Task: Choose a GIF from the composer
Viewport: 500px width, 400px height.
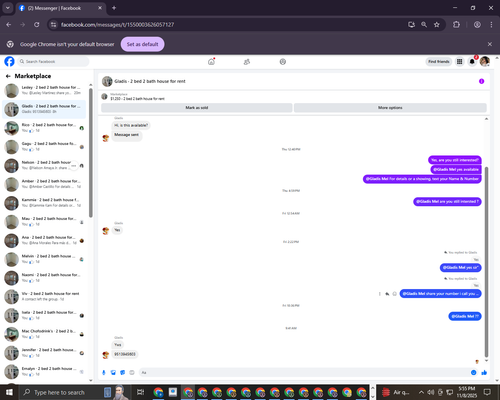Action: 132,372
